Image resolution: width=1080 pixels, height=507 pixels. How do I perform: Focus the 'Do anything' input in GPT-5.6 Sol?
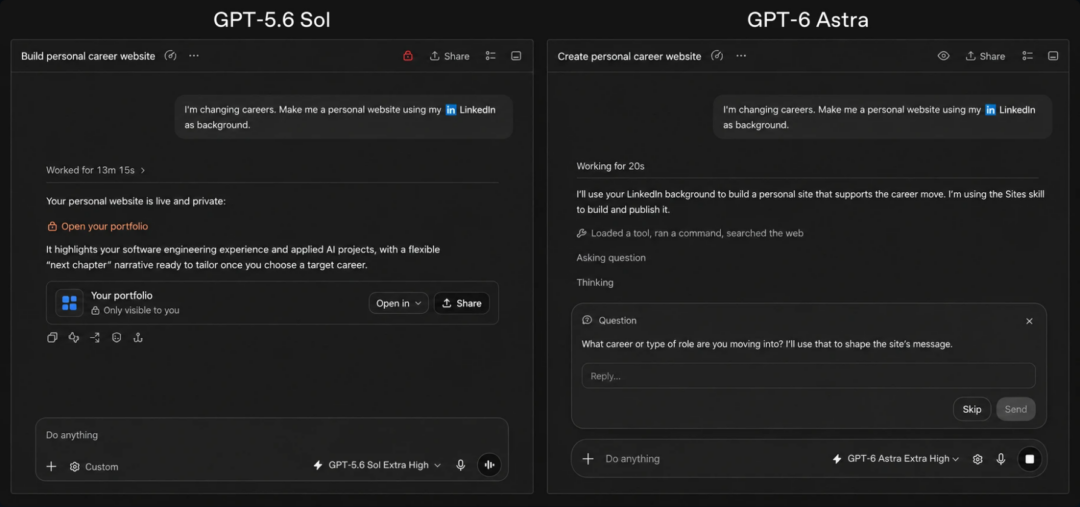coord(272,435)
